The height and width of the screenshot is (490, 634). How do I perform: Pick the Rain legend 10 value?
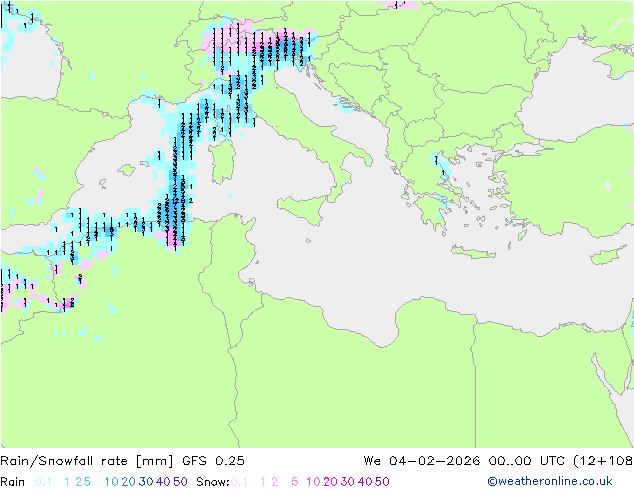111,482
